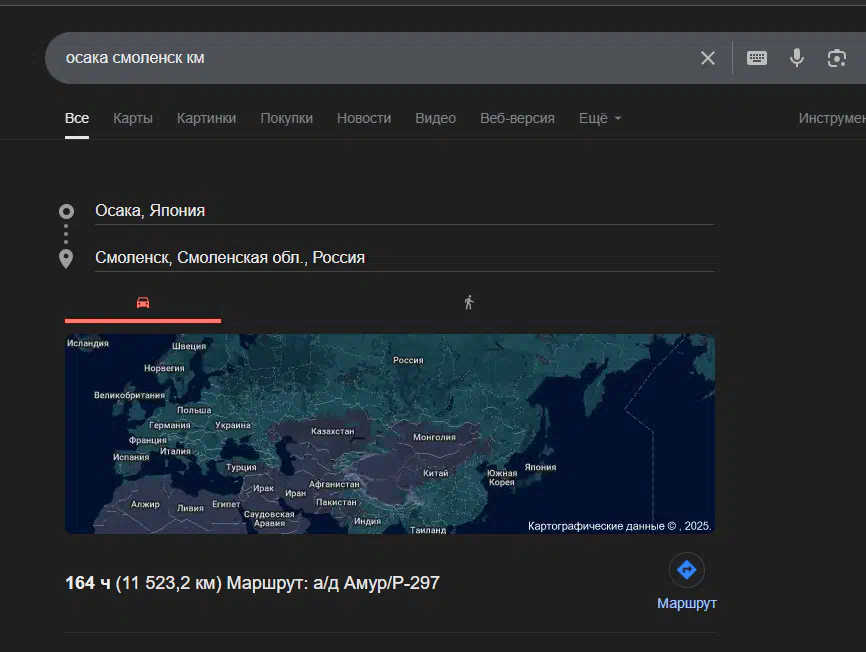This screenshot has height=652, width=866.
Task: Open the Покупки tab
Action: pos(287,118)
